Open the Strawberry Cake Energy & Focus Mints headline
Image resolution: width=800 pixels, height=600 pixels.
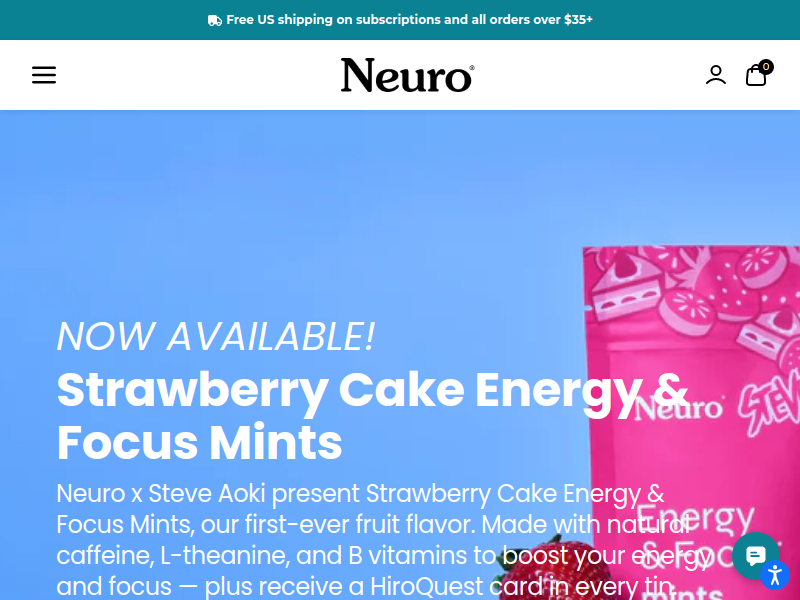[x=372, y=415]
